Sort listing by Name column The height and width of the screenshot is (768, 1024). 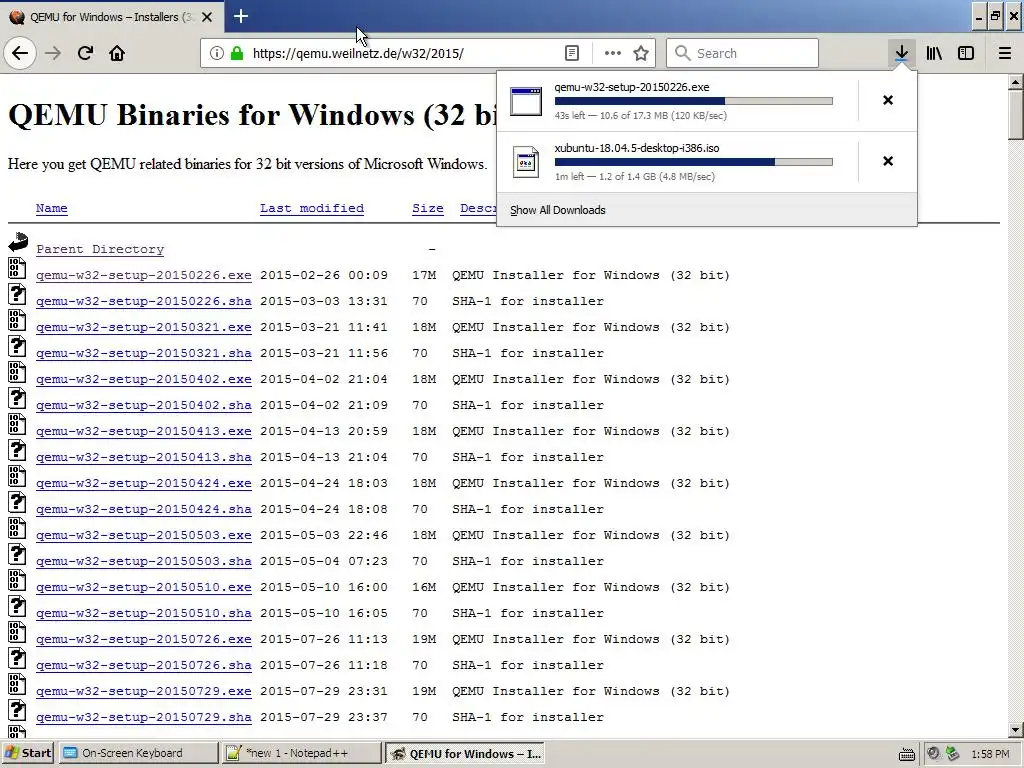52,208
